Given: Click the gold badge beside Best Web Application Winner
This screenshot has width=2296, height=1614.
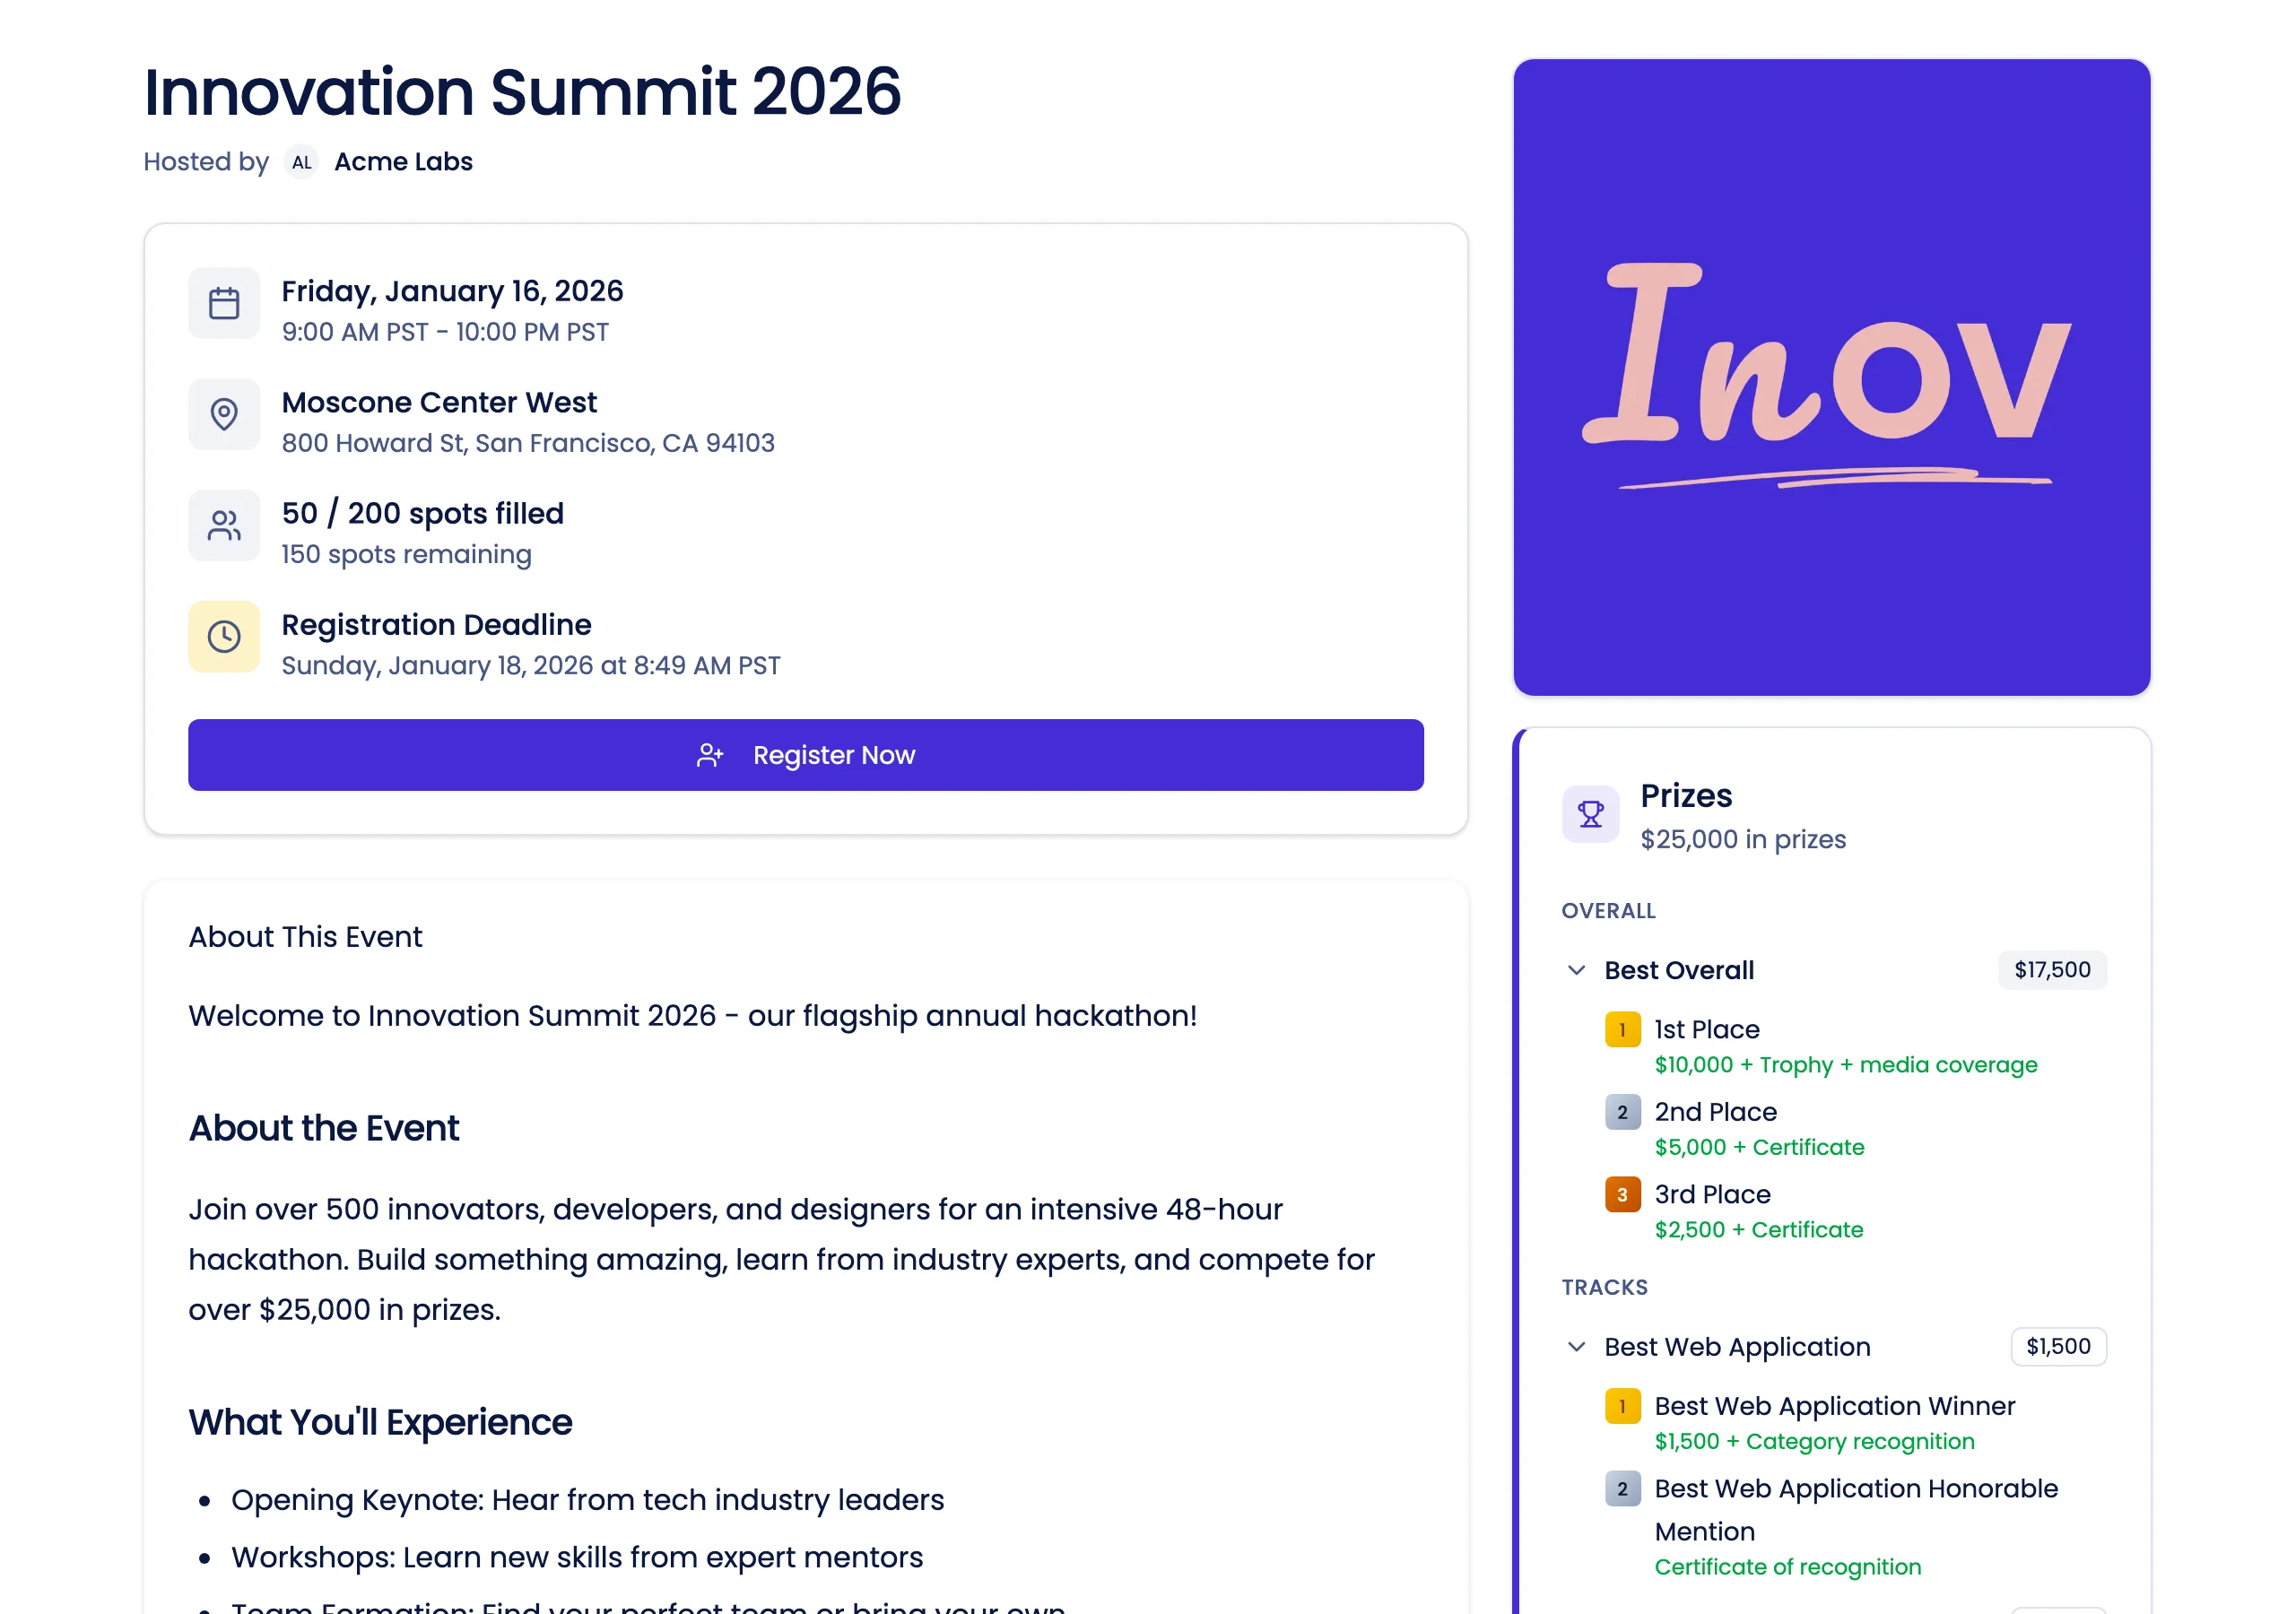Looking at the screenshot, I should point(1622,1407).
